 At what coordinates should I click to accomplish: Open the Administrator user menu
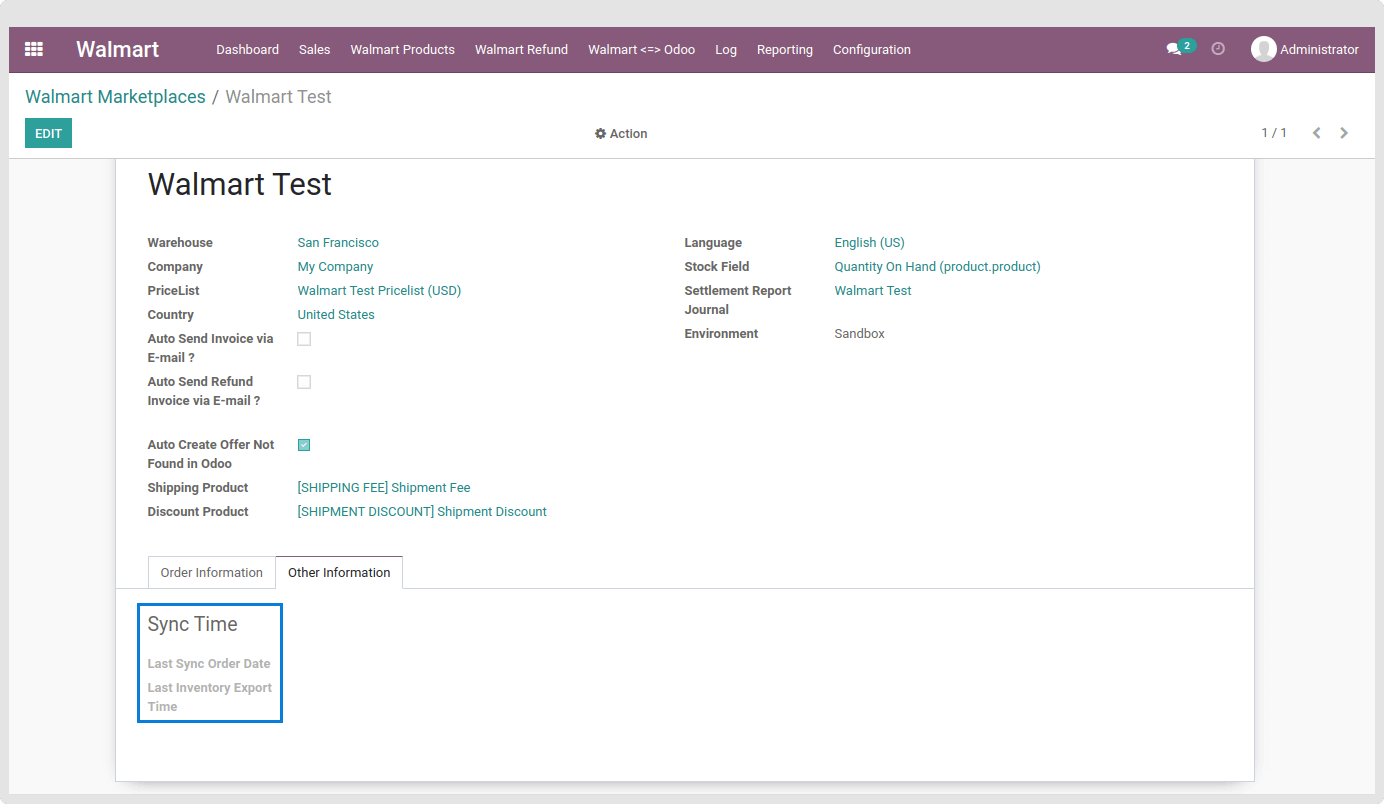[1305, 49]
